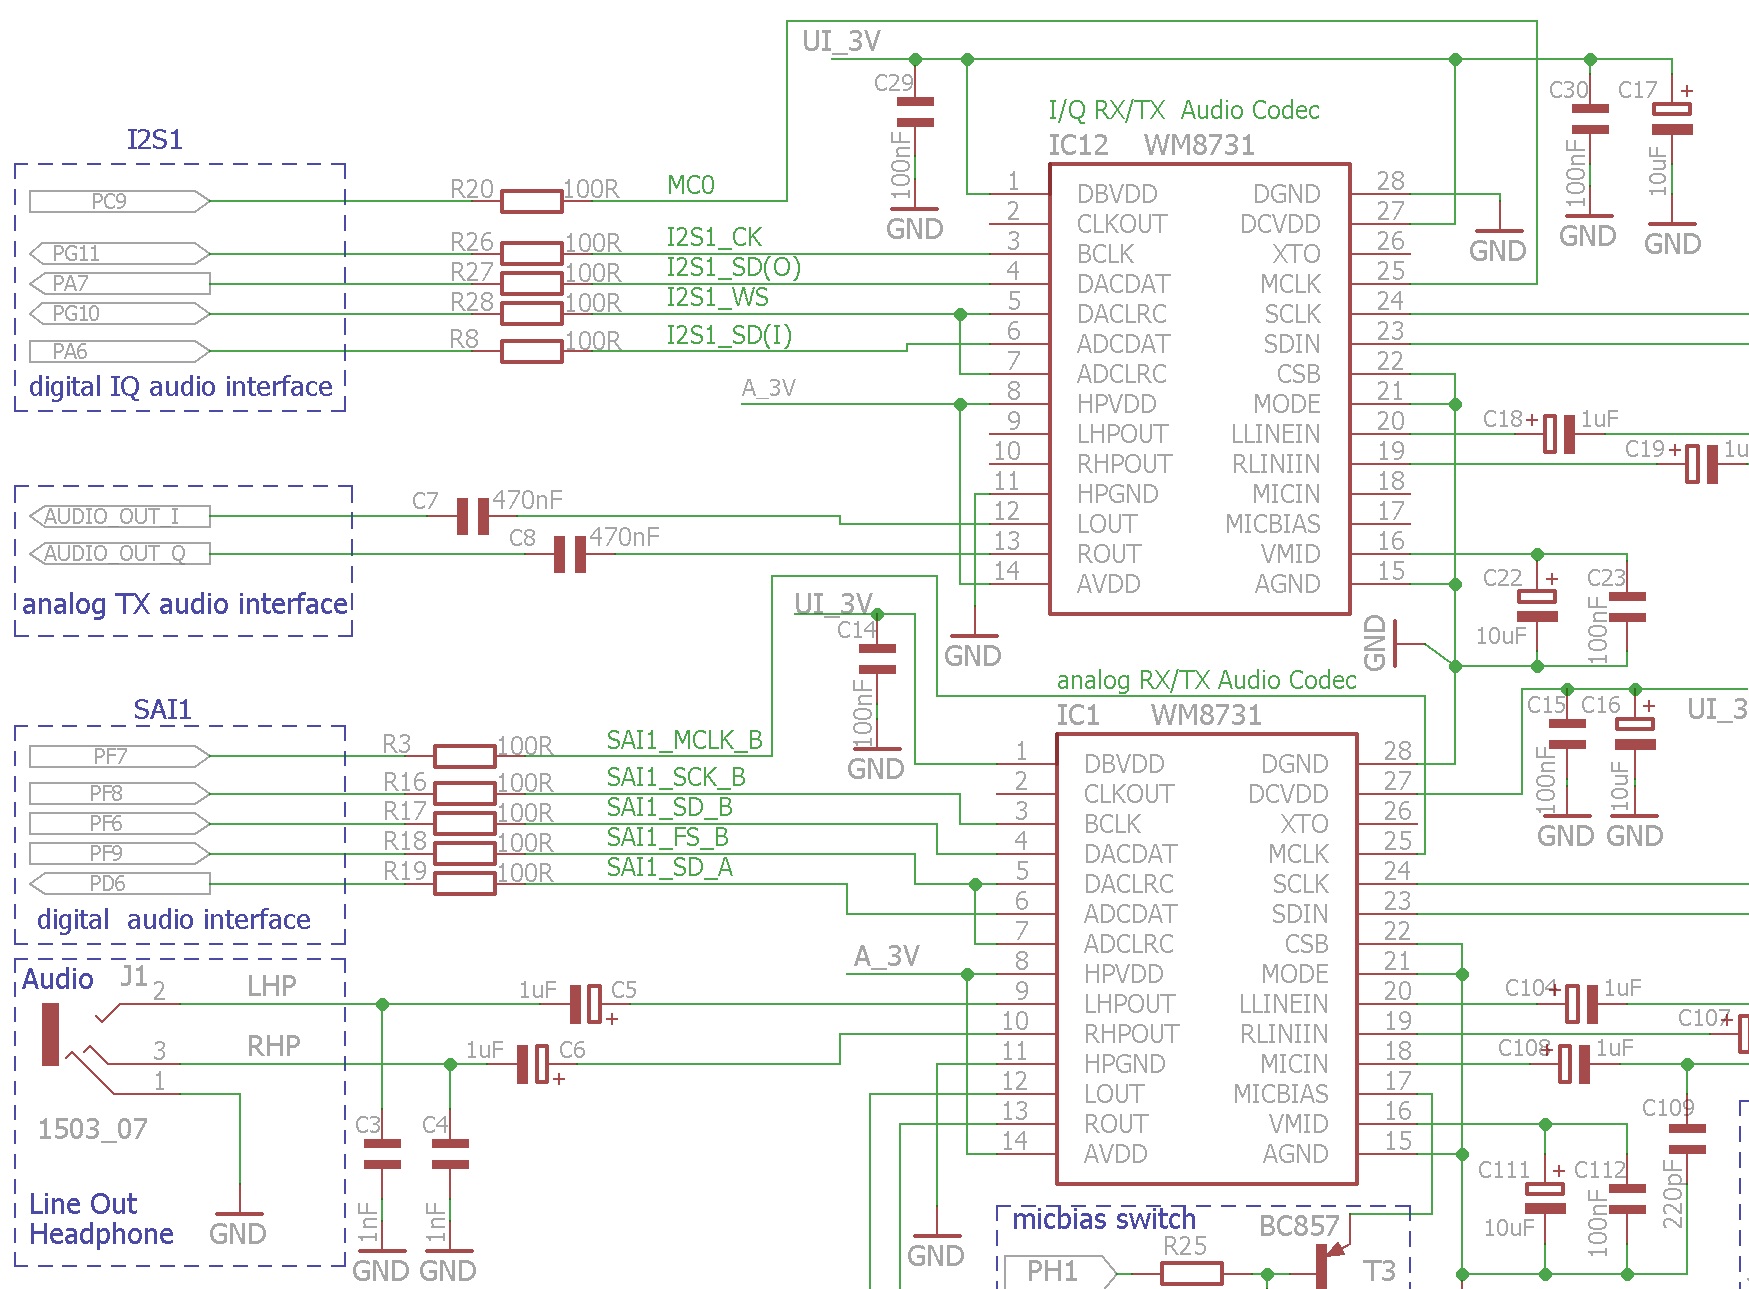This screenshot has width=1749, height=1289.
Task: Click the 'analog RX/TX Audio Codec' title
Action: (1206, 680)
